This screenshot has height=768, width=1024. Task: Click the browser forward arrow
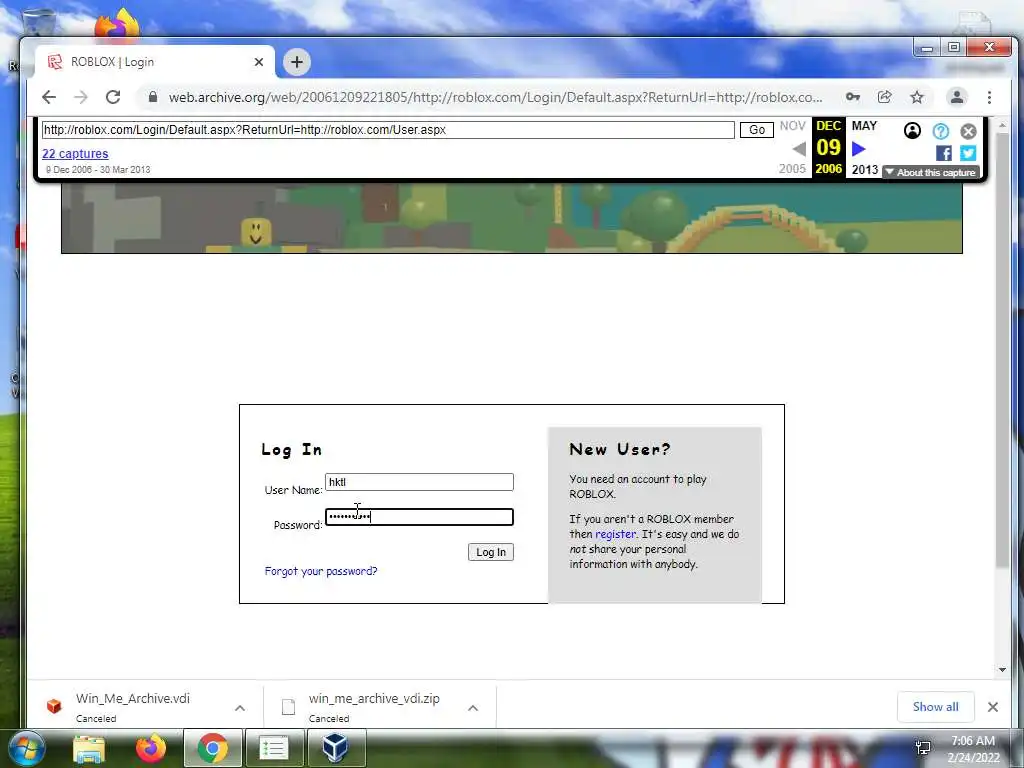80,97
